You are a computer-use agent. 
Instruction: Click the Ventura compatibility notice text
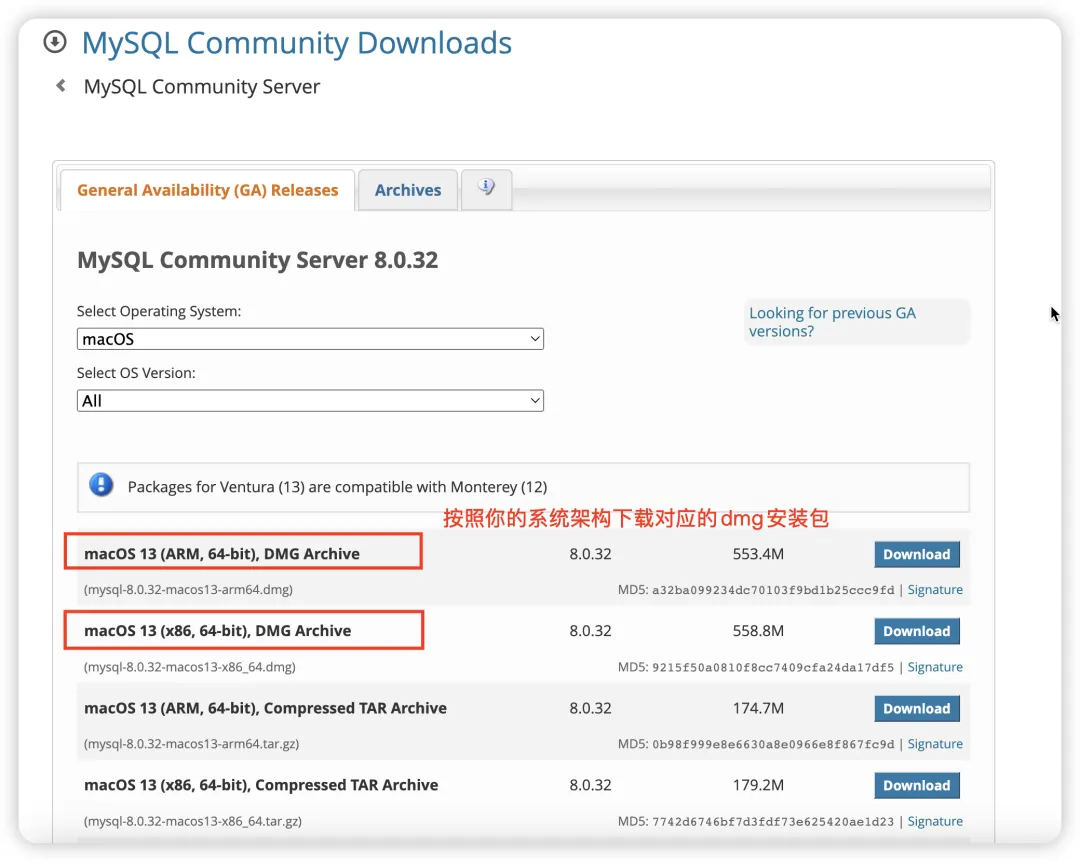click(338, 487)
